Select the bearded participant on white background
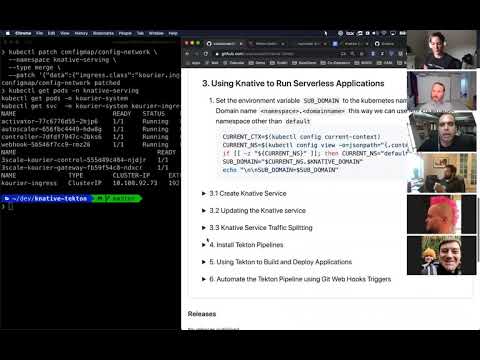The height and width of the screenshot is (360, 480). tap(441, 90)
